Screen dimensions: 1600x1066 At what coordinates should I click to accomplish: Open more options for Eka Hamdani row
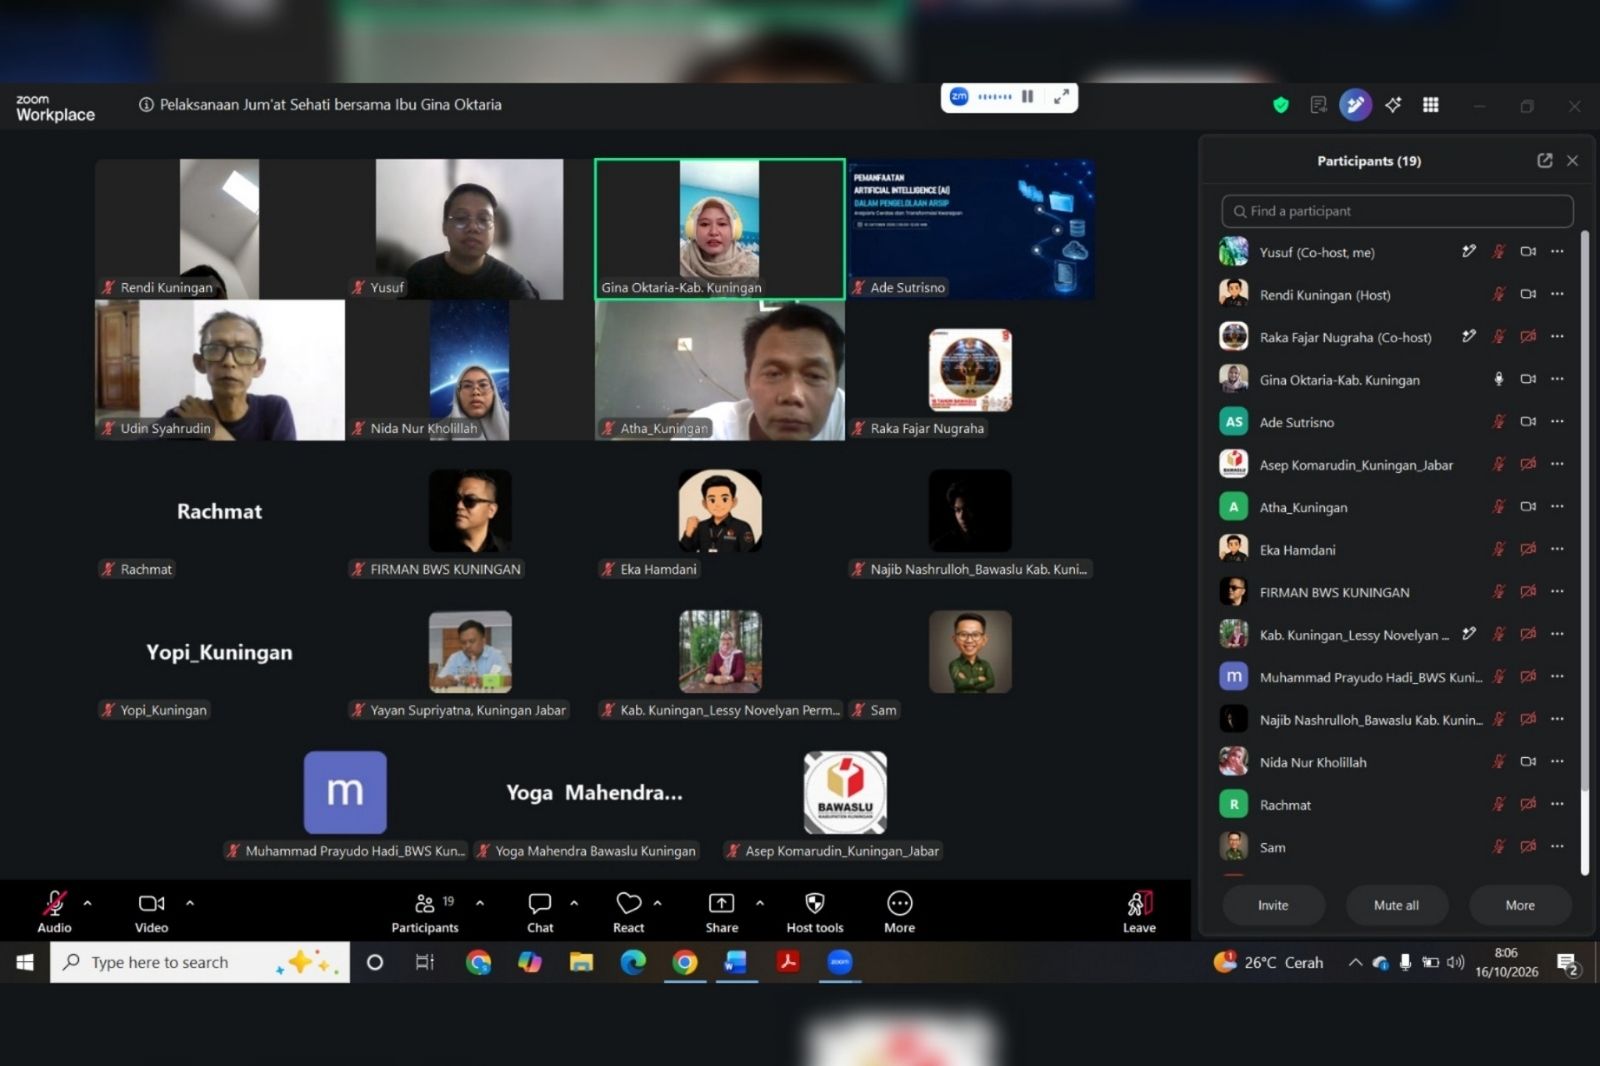pyautogui.click(x=1558, y=549)
